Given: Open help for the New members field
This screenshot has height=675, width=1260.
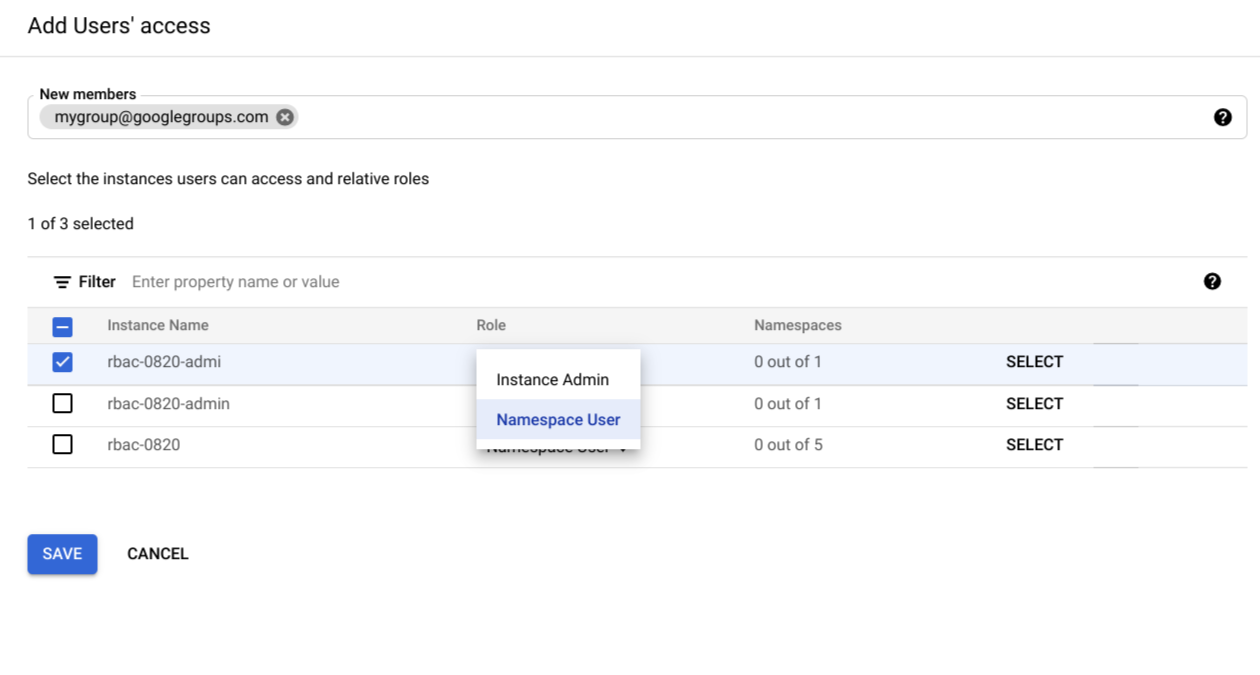Looking at the screenshot, I should [1223, 117].
